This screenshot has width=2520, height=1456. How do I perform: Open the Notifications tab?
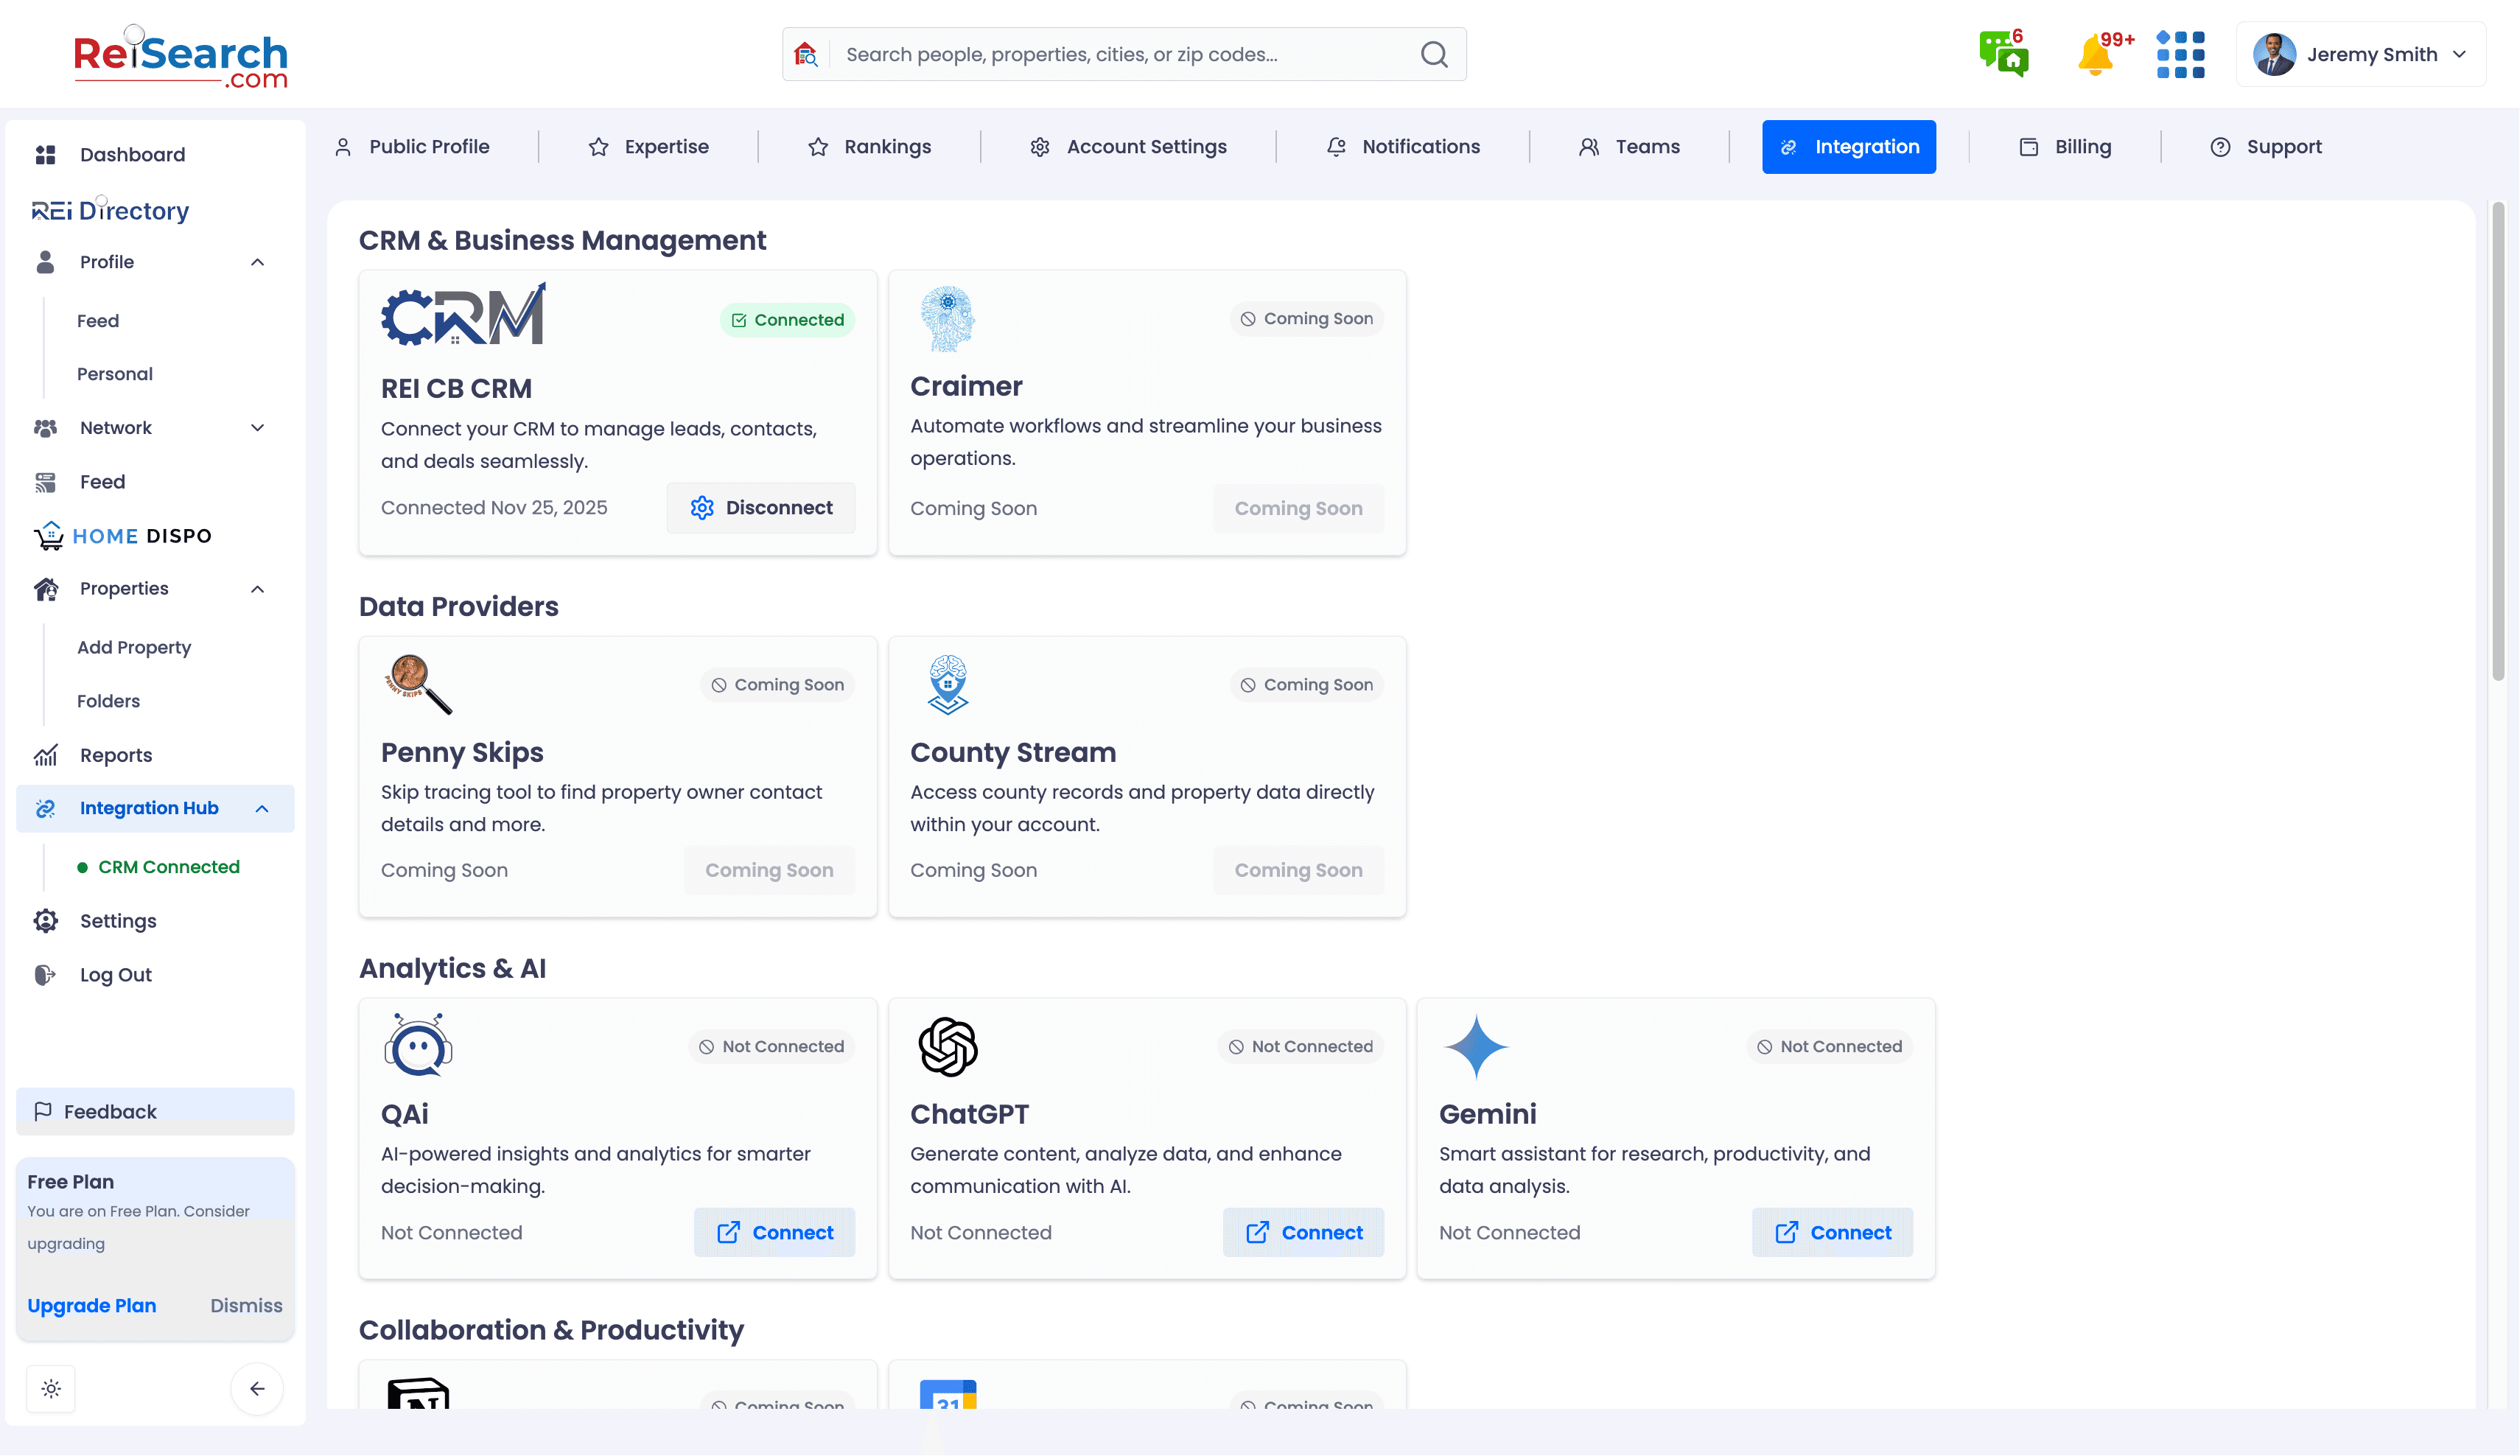1403,147
